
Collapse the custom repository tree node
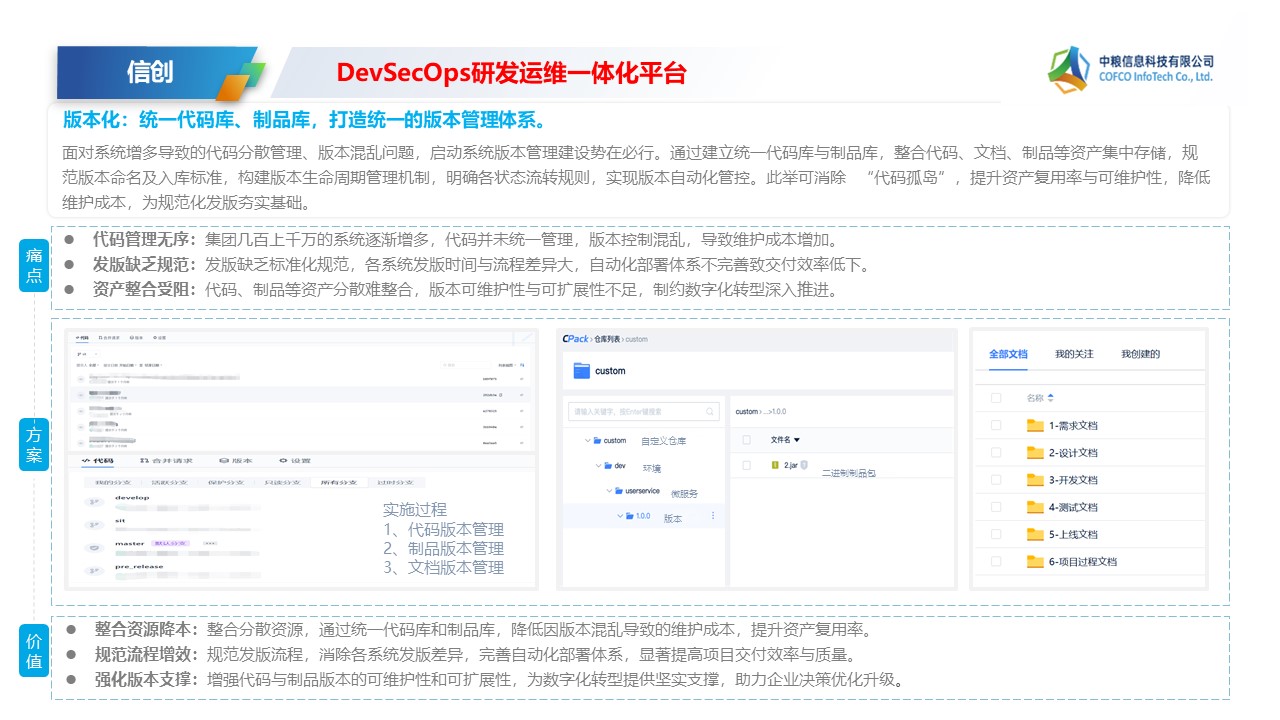click(586, 440)
